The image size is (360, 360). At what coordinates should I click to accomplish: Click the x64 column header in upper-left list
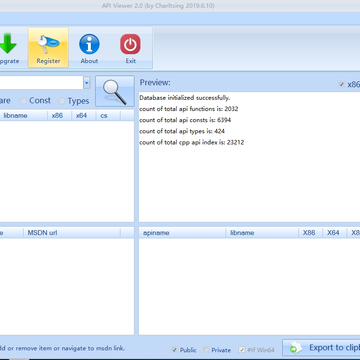coord(84,116)
